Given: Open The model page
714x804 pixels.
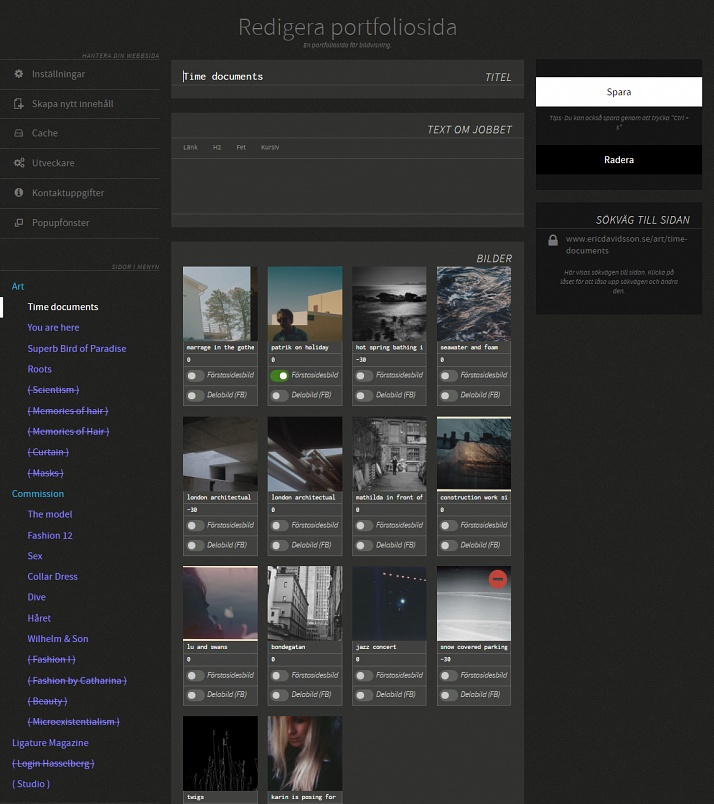Looking at the screenshot, I should (x=50, y=514).
